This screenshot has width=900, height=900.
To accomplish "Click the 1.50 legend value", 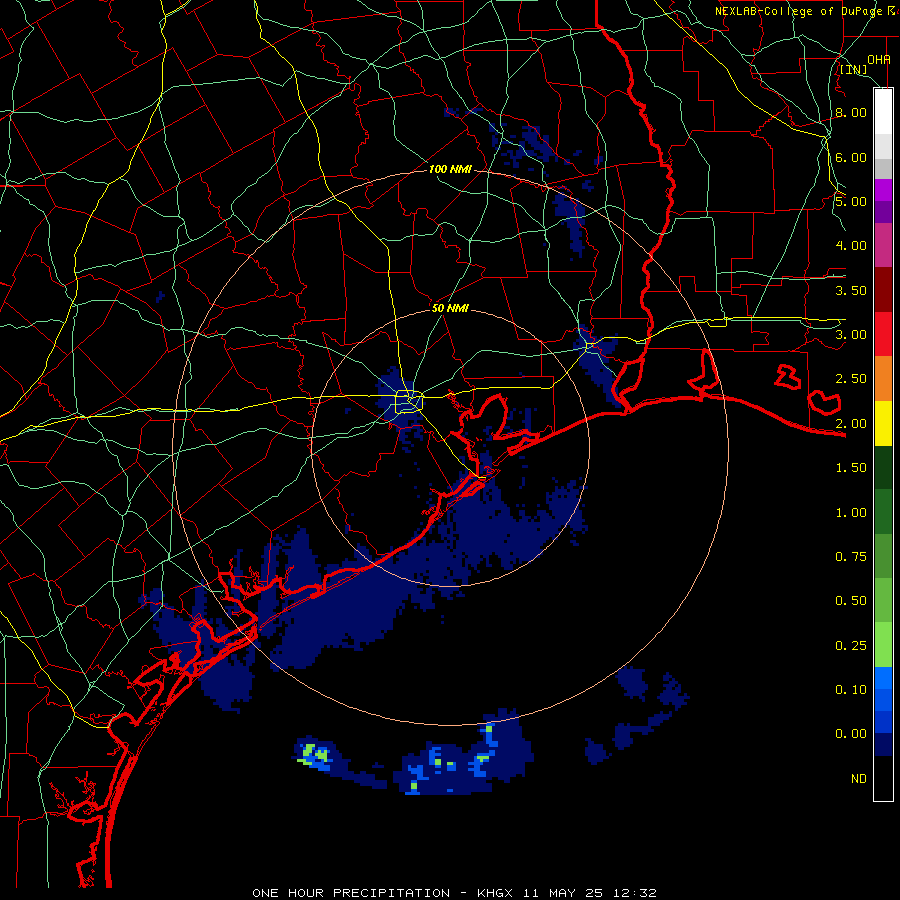I will (851, 468).
